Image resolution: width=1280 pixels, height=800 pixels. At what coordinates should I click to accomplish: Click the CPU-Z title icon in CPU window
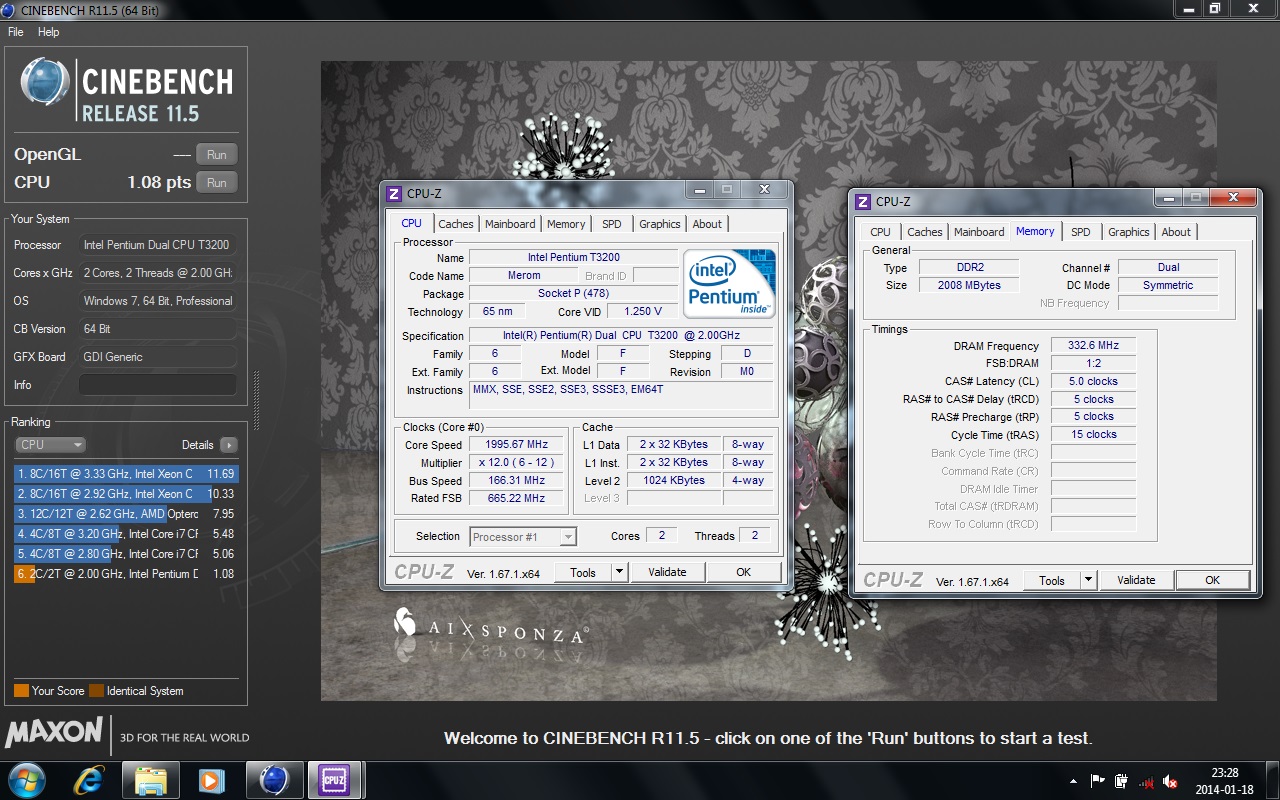pyautogui.click(x=395, y=193)
